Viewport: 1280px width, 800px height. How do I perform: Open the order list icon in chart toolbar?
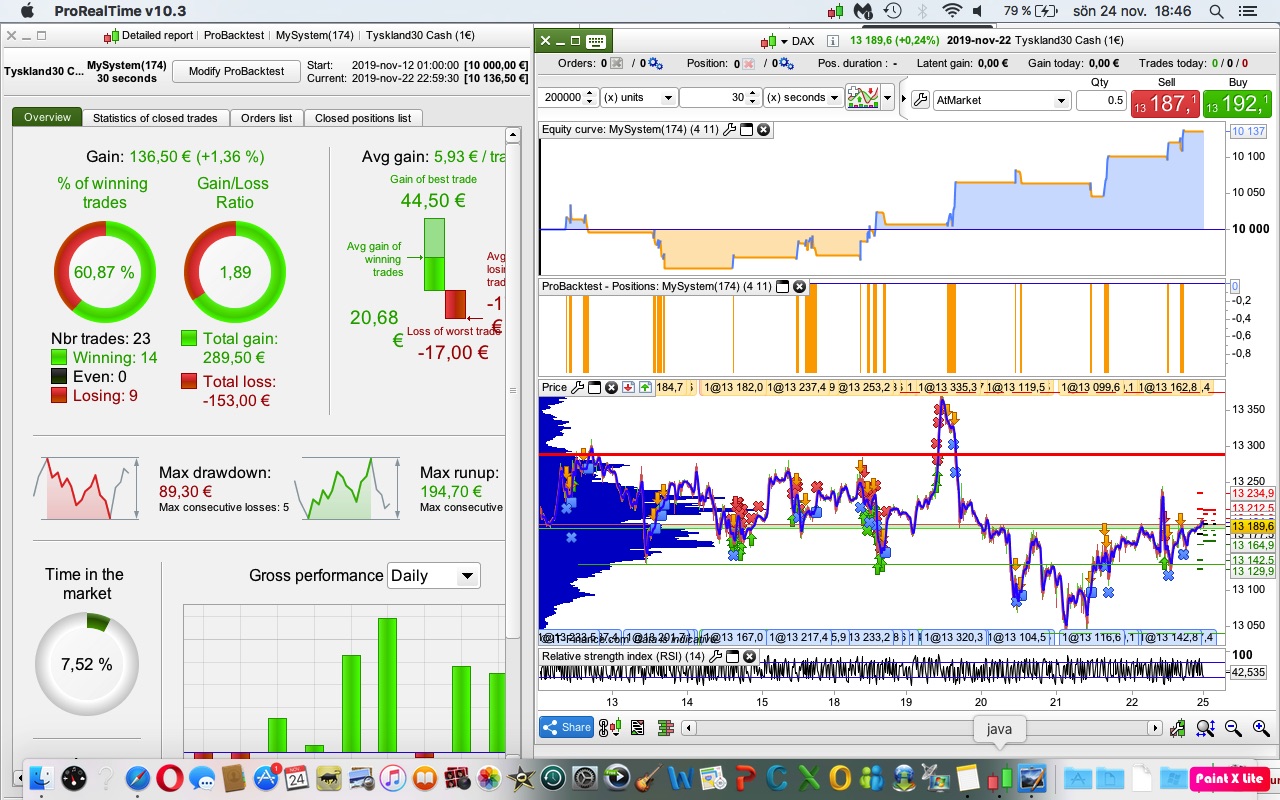637,728
